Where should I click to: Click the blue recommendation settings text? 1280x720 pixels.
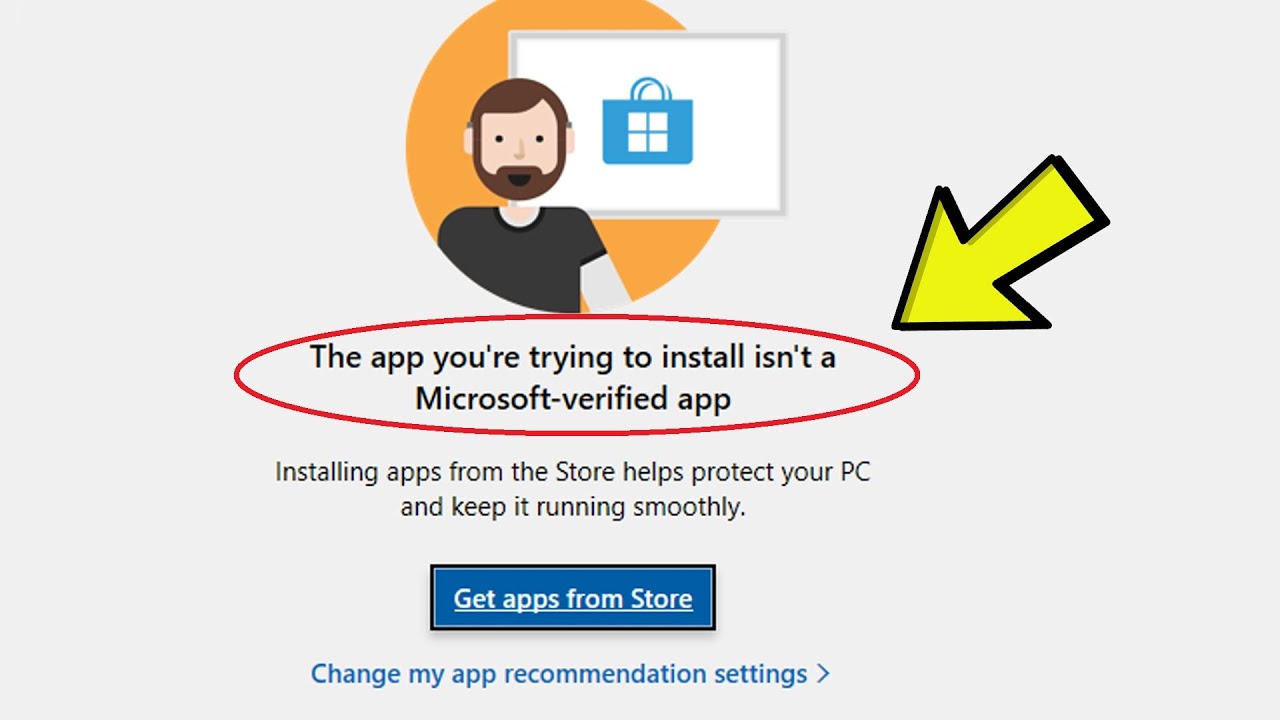click(560, 674)
